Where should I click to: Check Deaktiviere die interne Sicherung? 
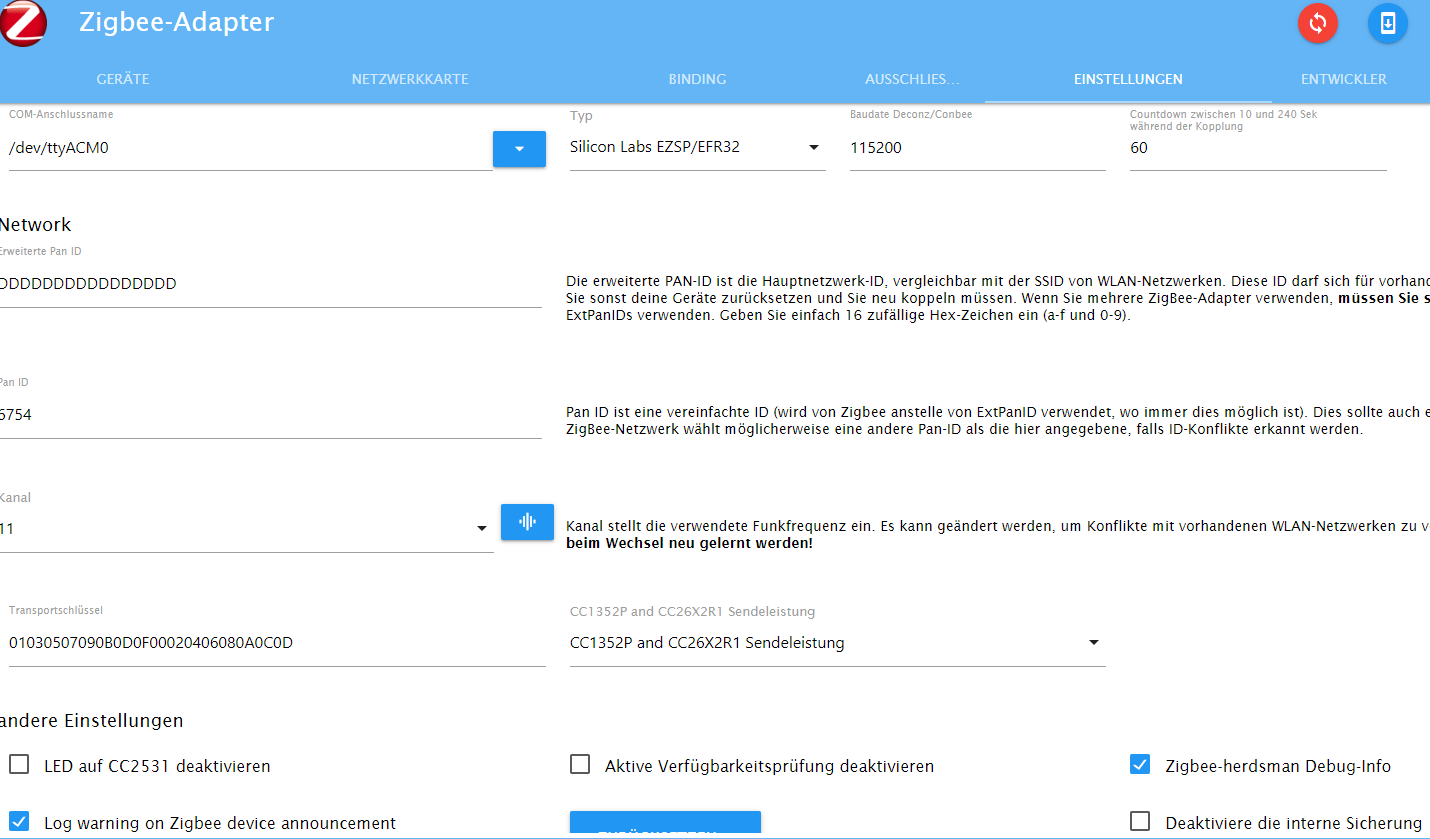1140,822
